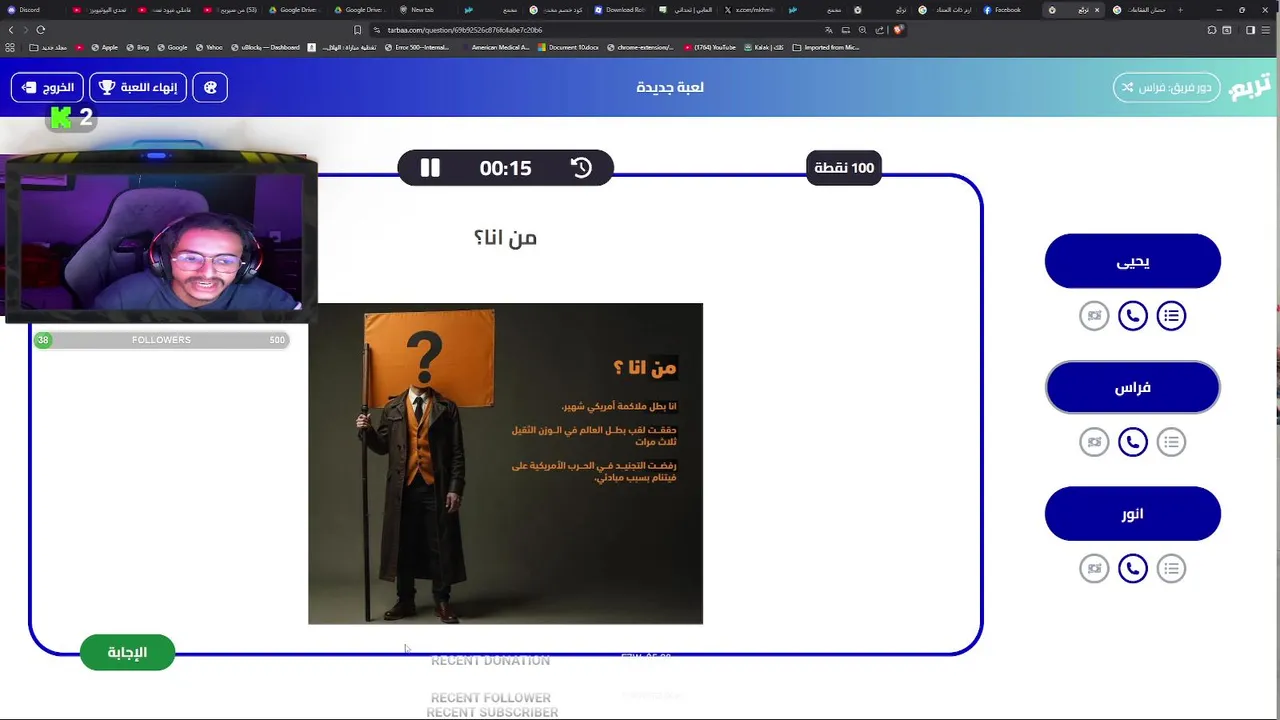Shuffle the team turn دور فريق فراس
1280x720 pixels.
[x=1166, y=87]
